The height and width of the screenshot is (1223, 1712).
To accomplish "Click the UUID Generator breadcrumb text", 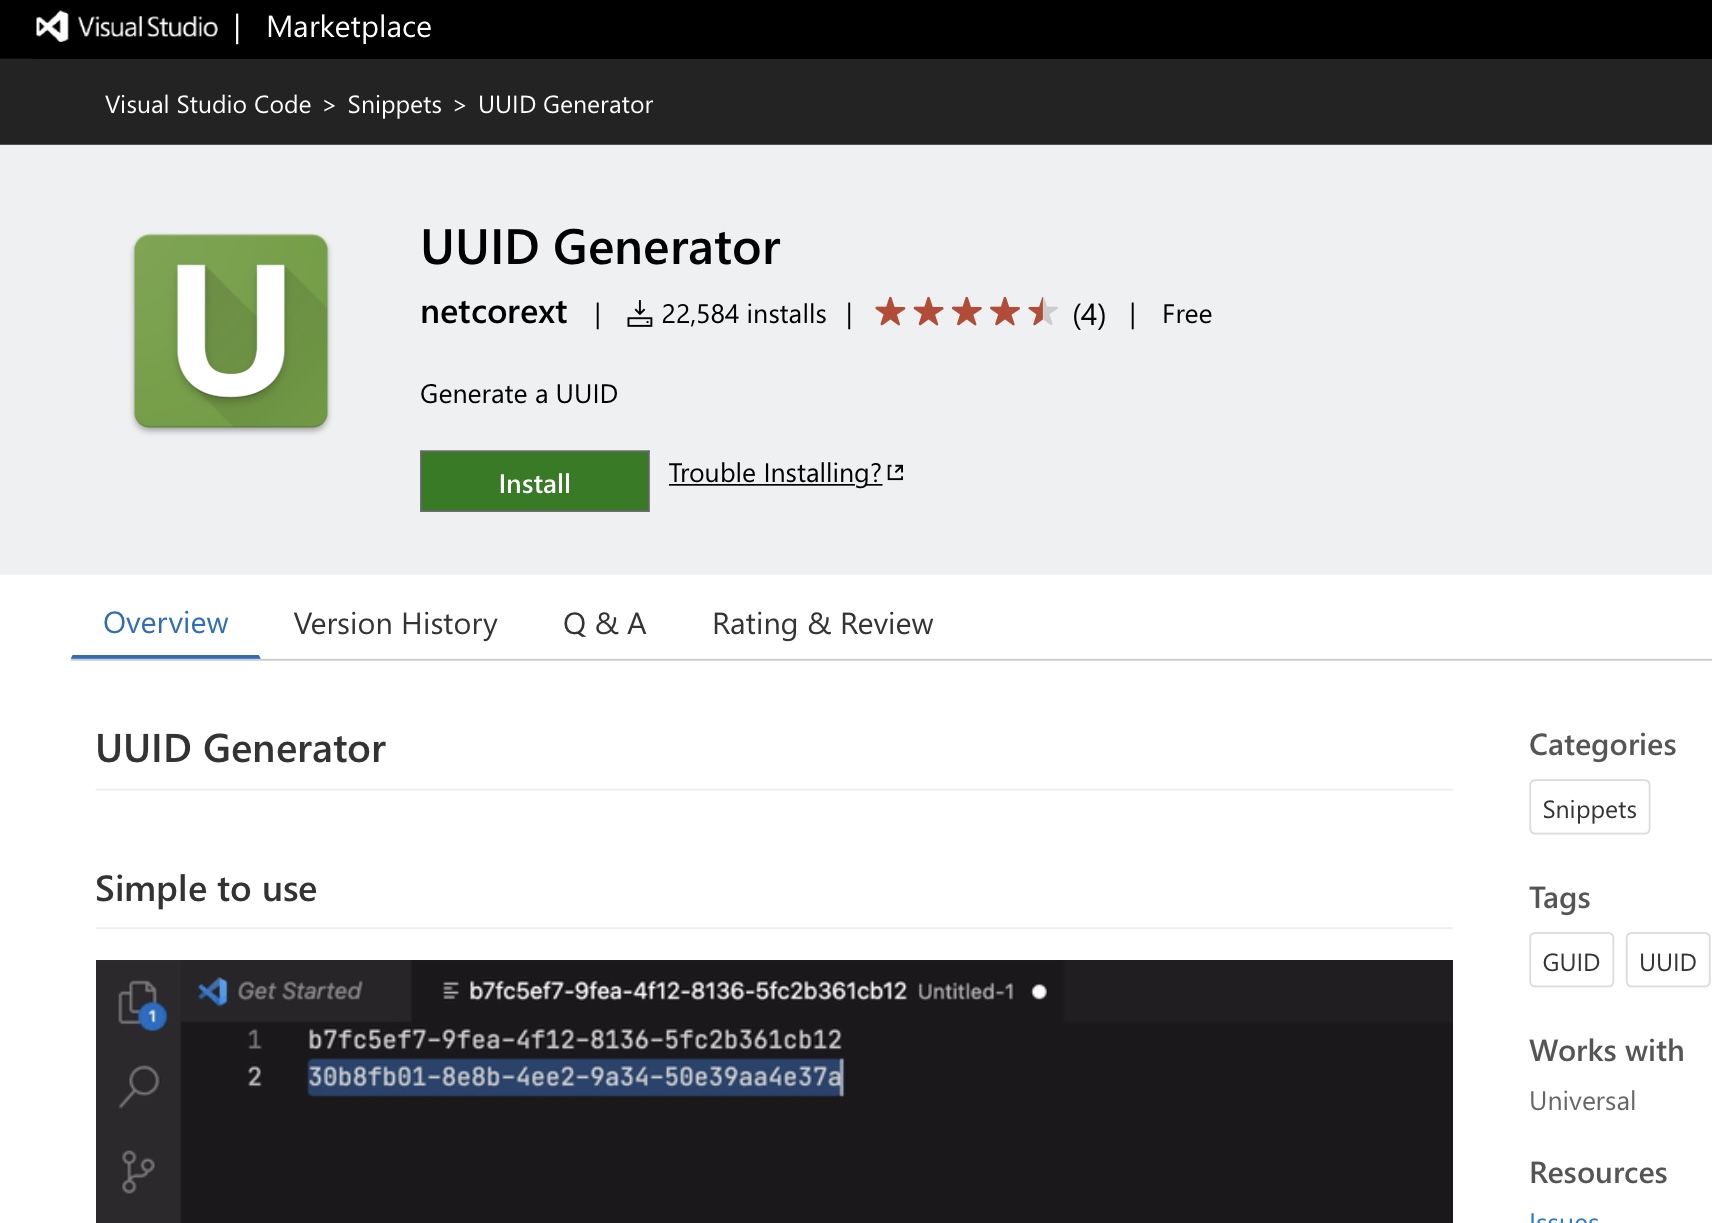I will tap(565, 104).
